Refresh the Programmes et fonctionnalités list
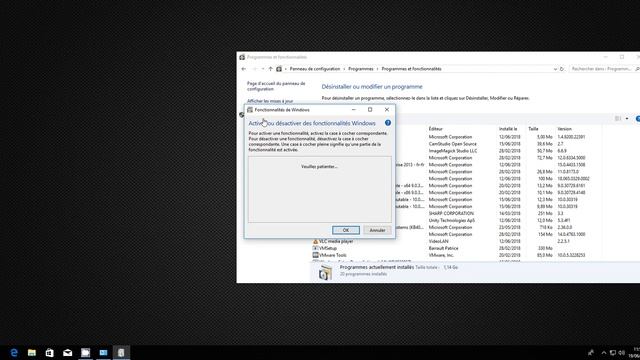This screenshot has width=640, height=360. click(x=562, y=69)
